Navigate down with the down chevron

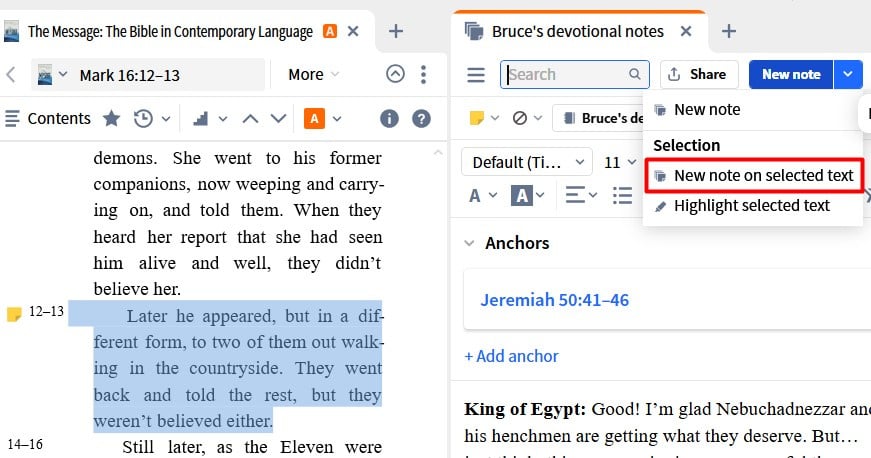coord(278,118)
